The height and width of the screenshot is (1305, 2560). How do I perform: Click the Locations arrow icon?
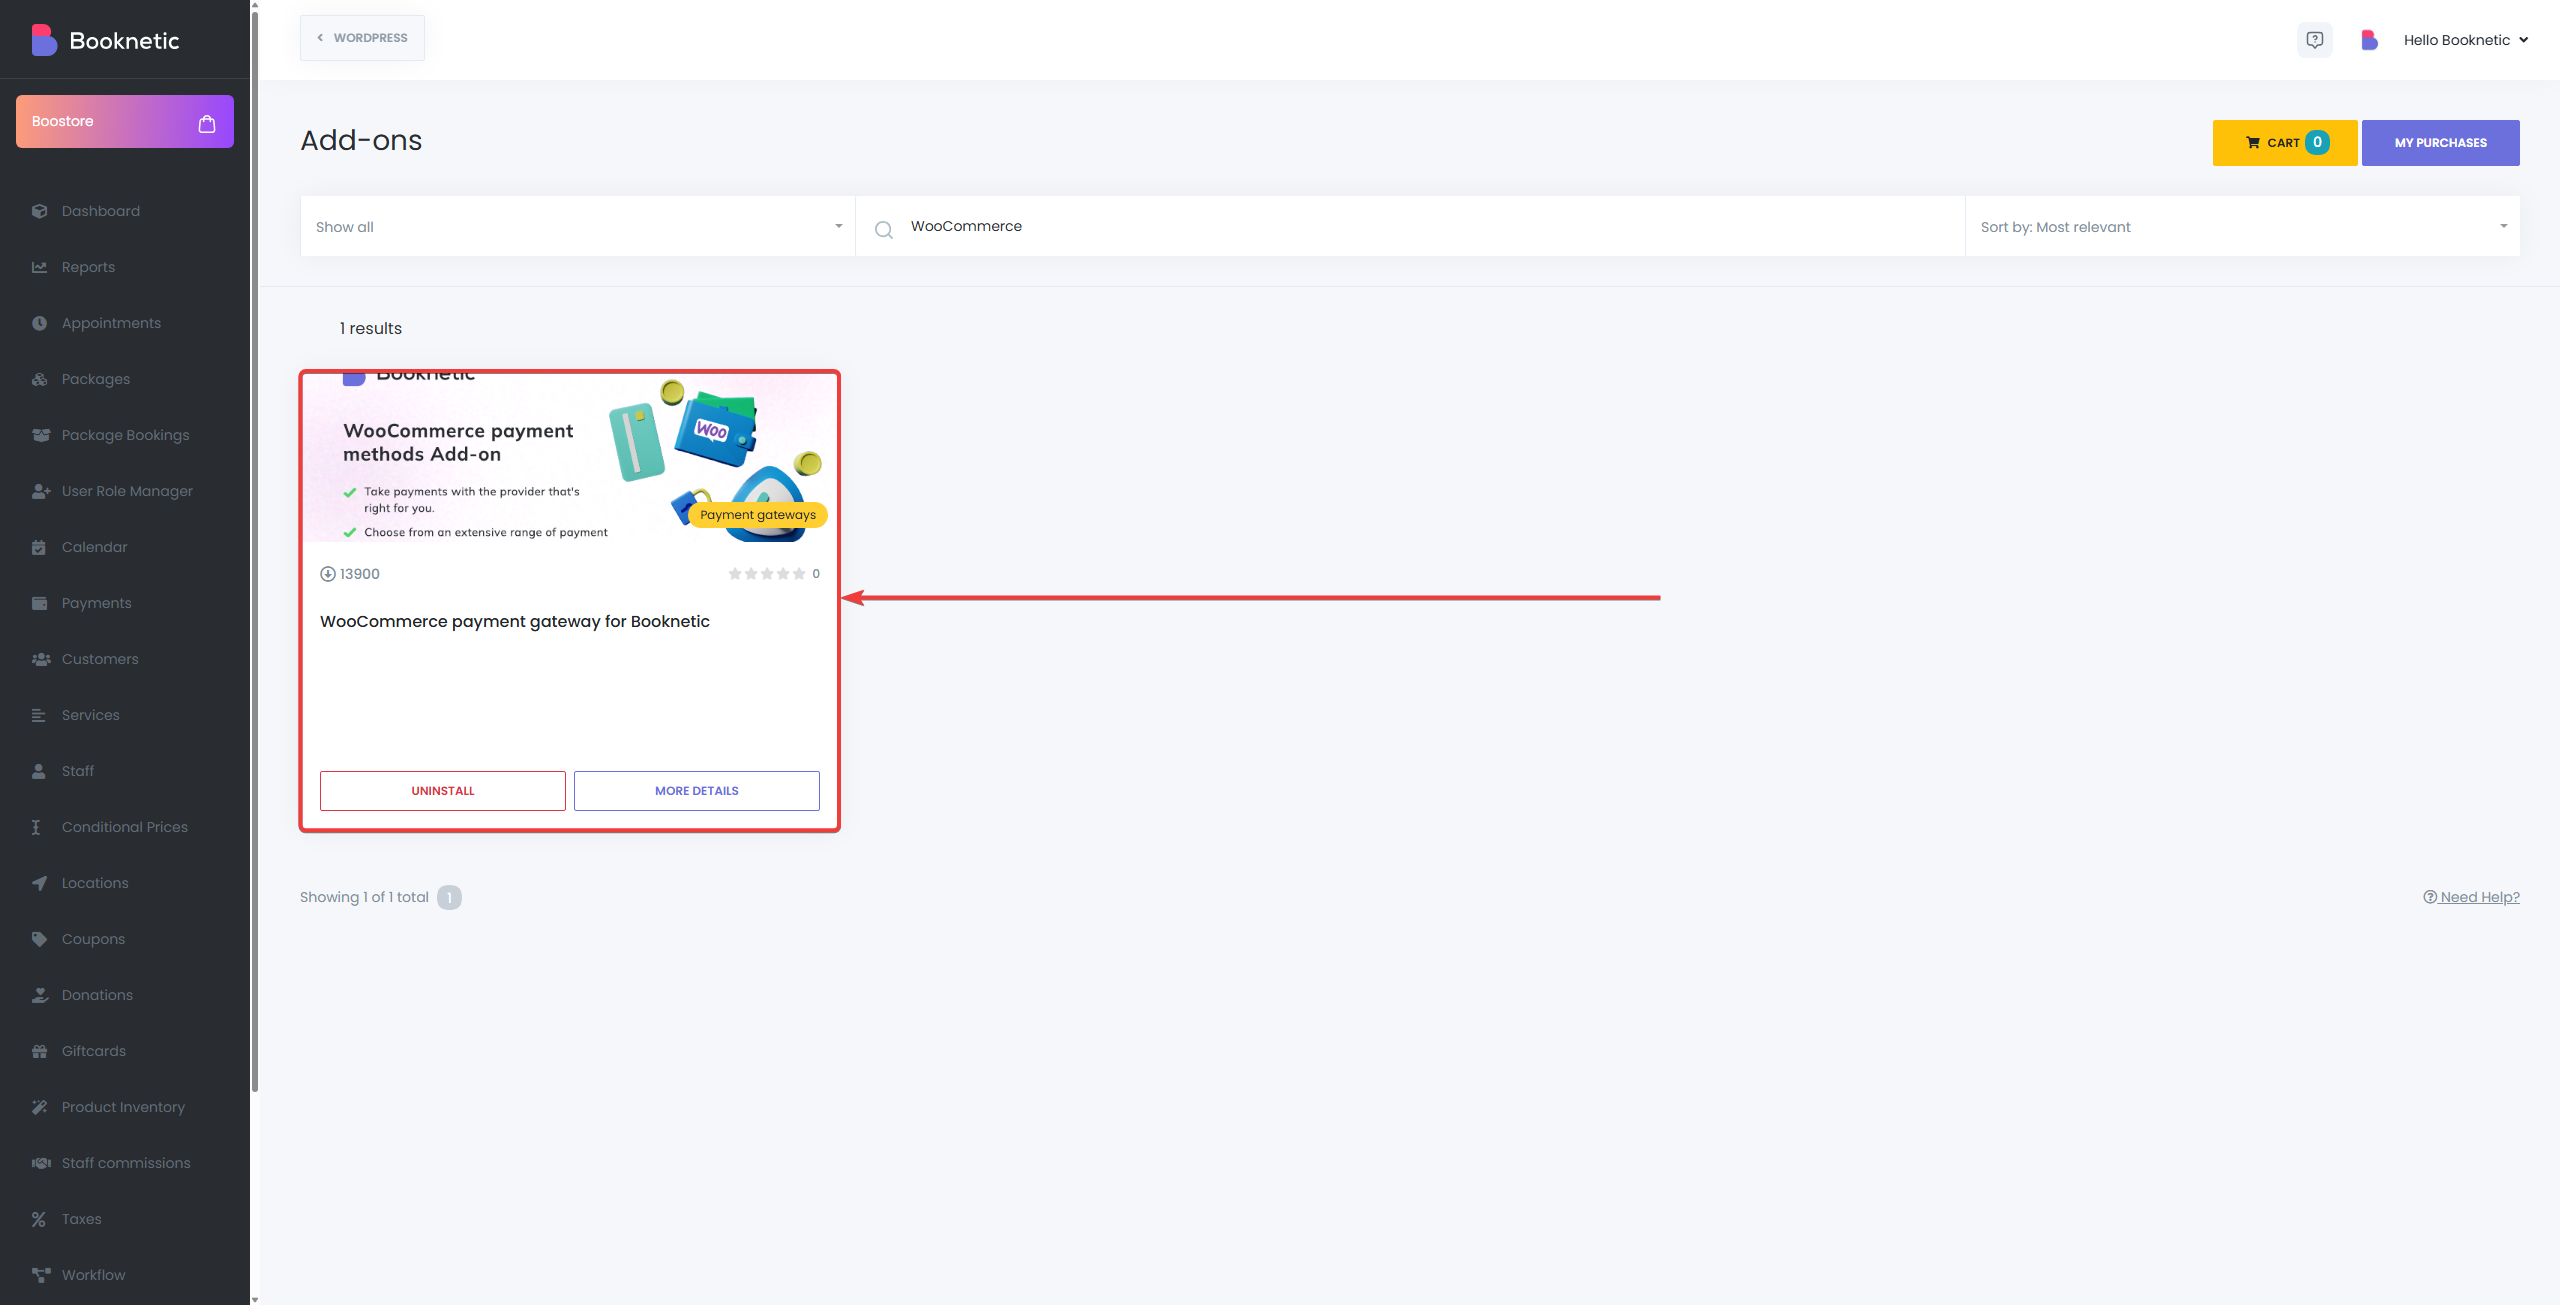[x=39, y=883]
